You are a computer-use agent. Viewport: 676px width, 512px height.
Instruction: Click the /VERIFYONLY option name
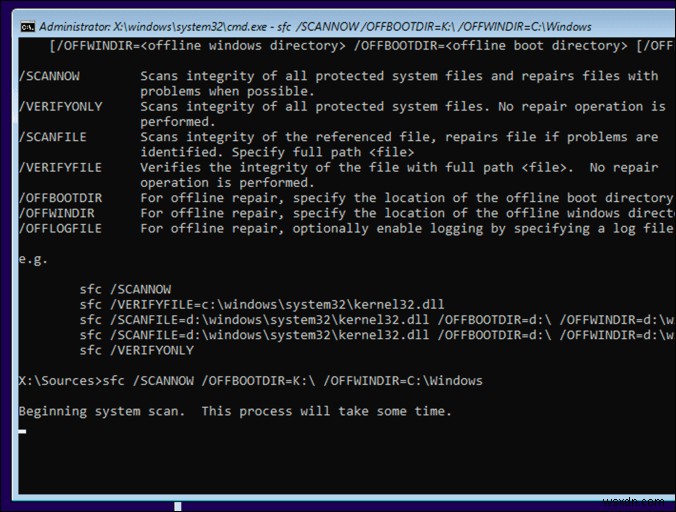coord(60,106)
